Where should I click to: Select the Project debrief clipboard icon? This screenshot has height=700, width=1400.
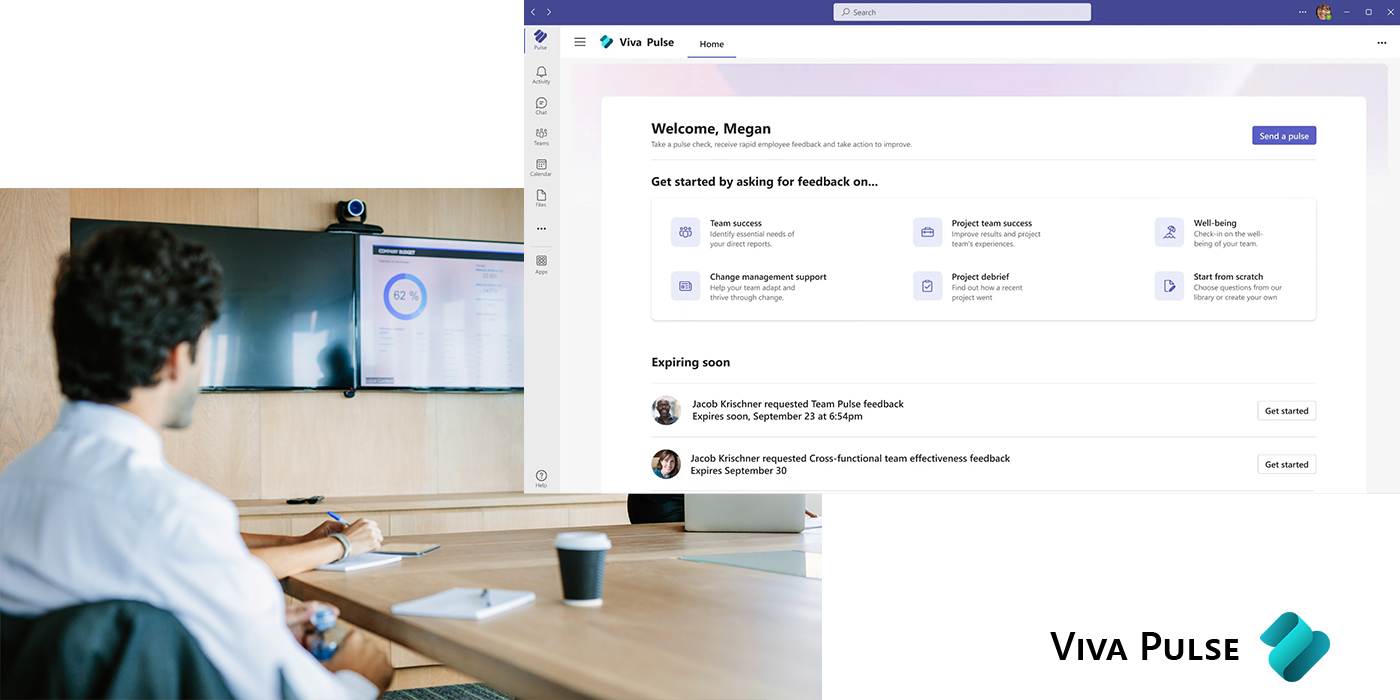click(927, 286)
